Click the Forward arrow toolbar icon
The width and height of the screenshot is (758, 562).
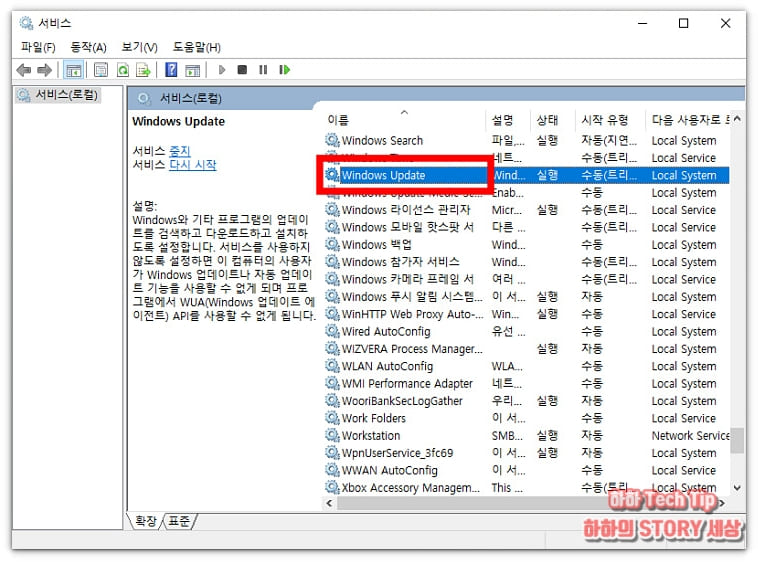coord(44,71)
